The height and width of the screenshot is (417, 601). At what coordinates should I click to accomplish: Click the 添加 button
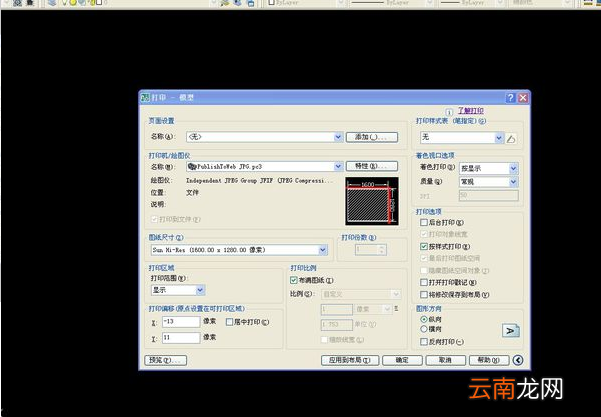pyautogui.click(x=372, y=137)
